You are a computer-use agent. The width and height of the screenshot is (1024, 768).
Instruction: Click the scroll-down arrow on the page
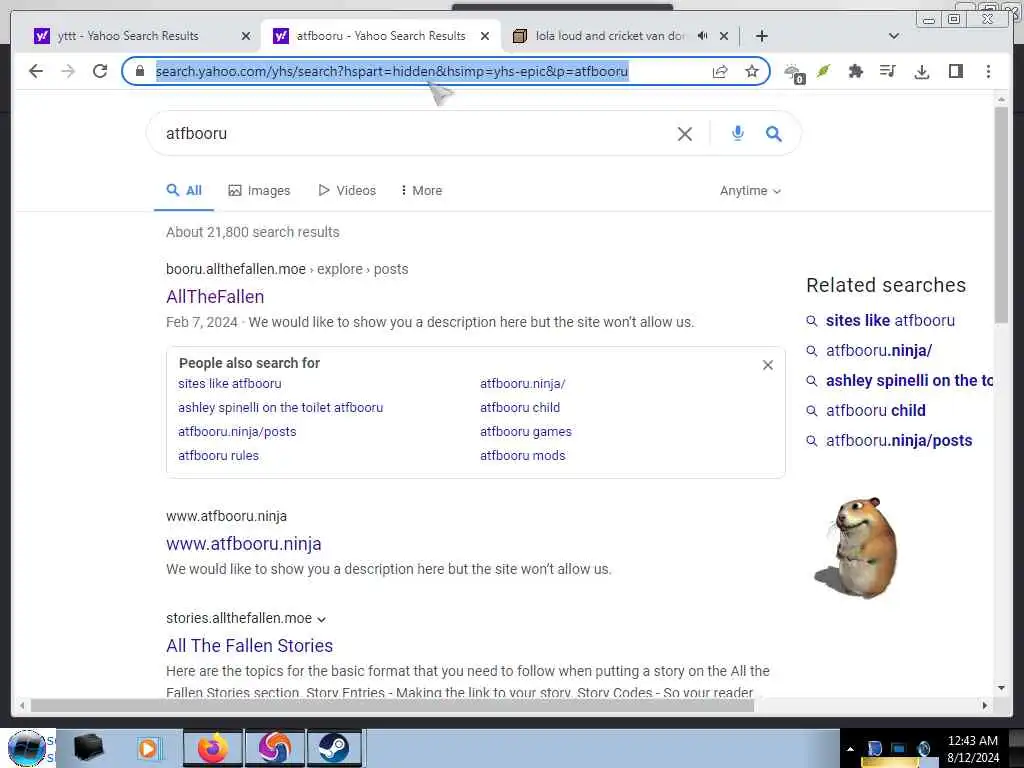[x=1001, y=688]
